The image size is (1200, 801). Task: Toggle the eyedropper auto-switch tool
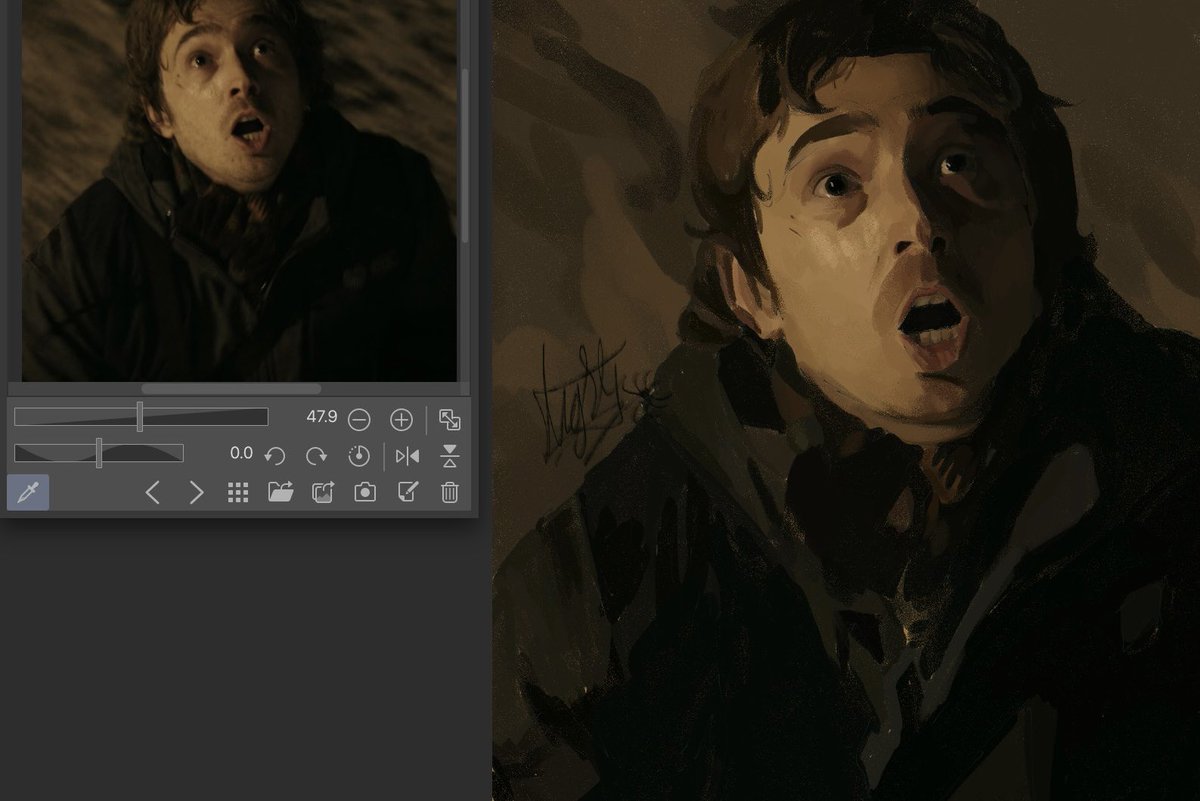click(28, 492)
